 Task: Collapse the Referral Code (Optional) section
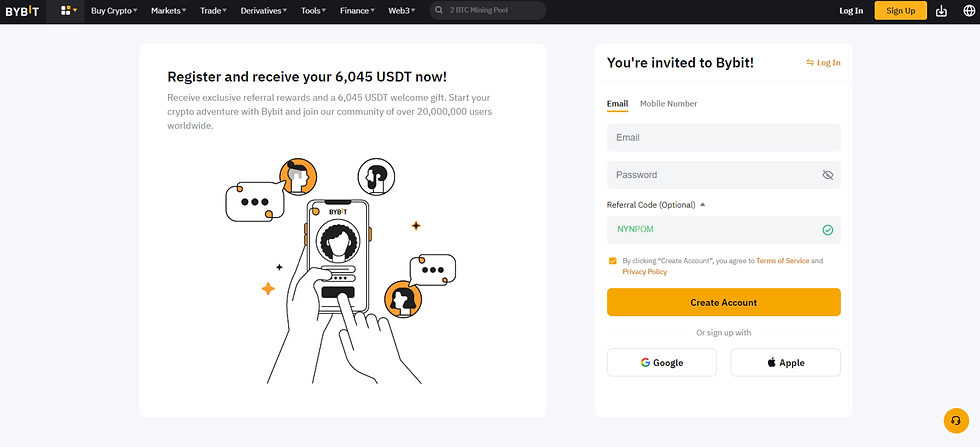point(656,204)
